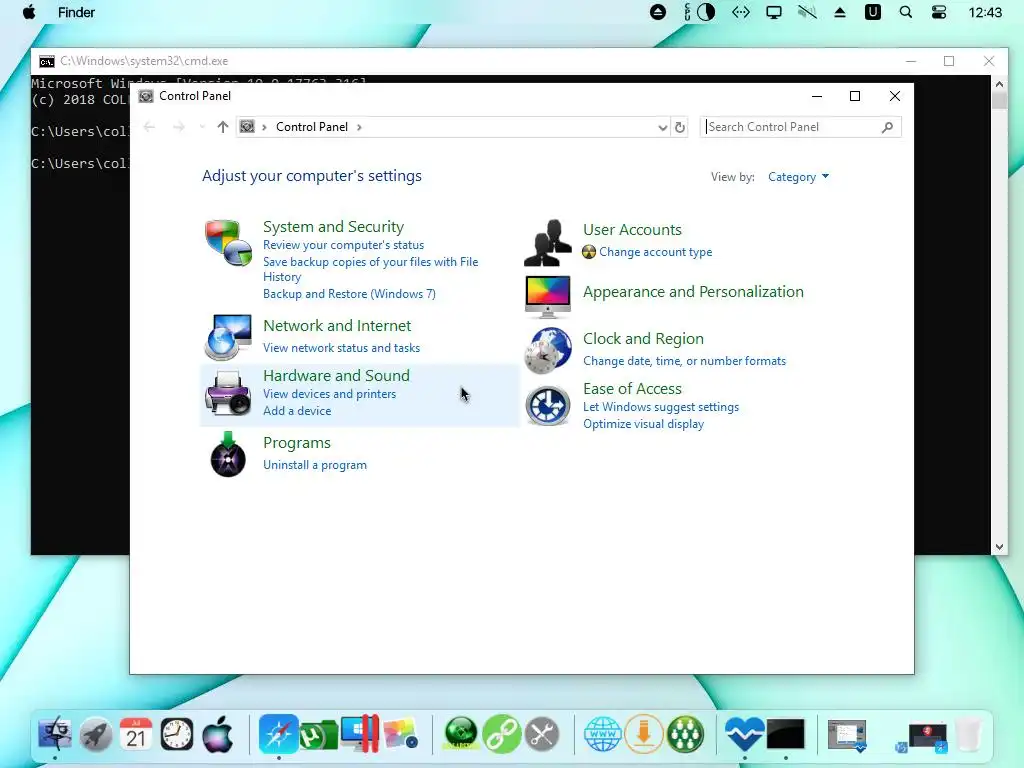Viewport: 1024px width, 768px height.
Task: Open the Finder menu in the menu bar
Action: click(x=76, y=12)
